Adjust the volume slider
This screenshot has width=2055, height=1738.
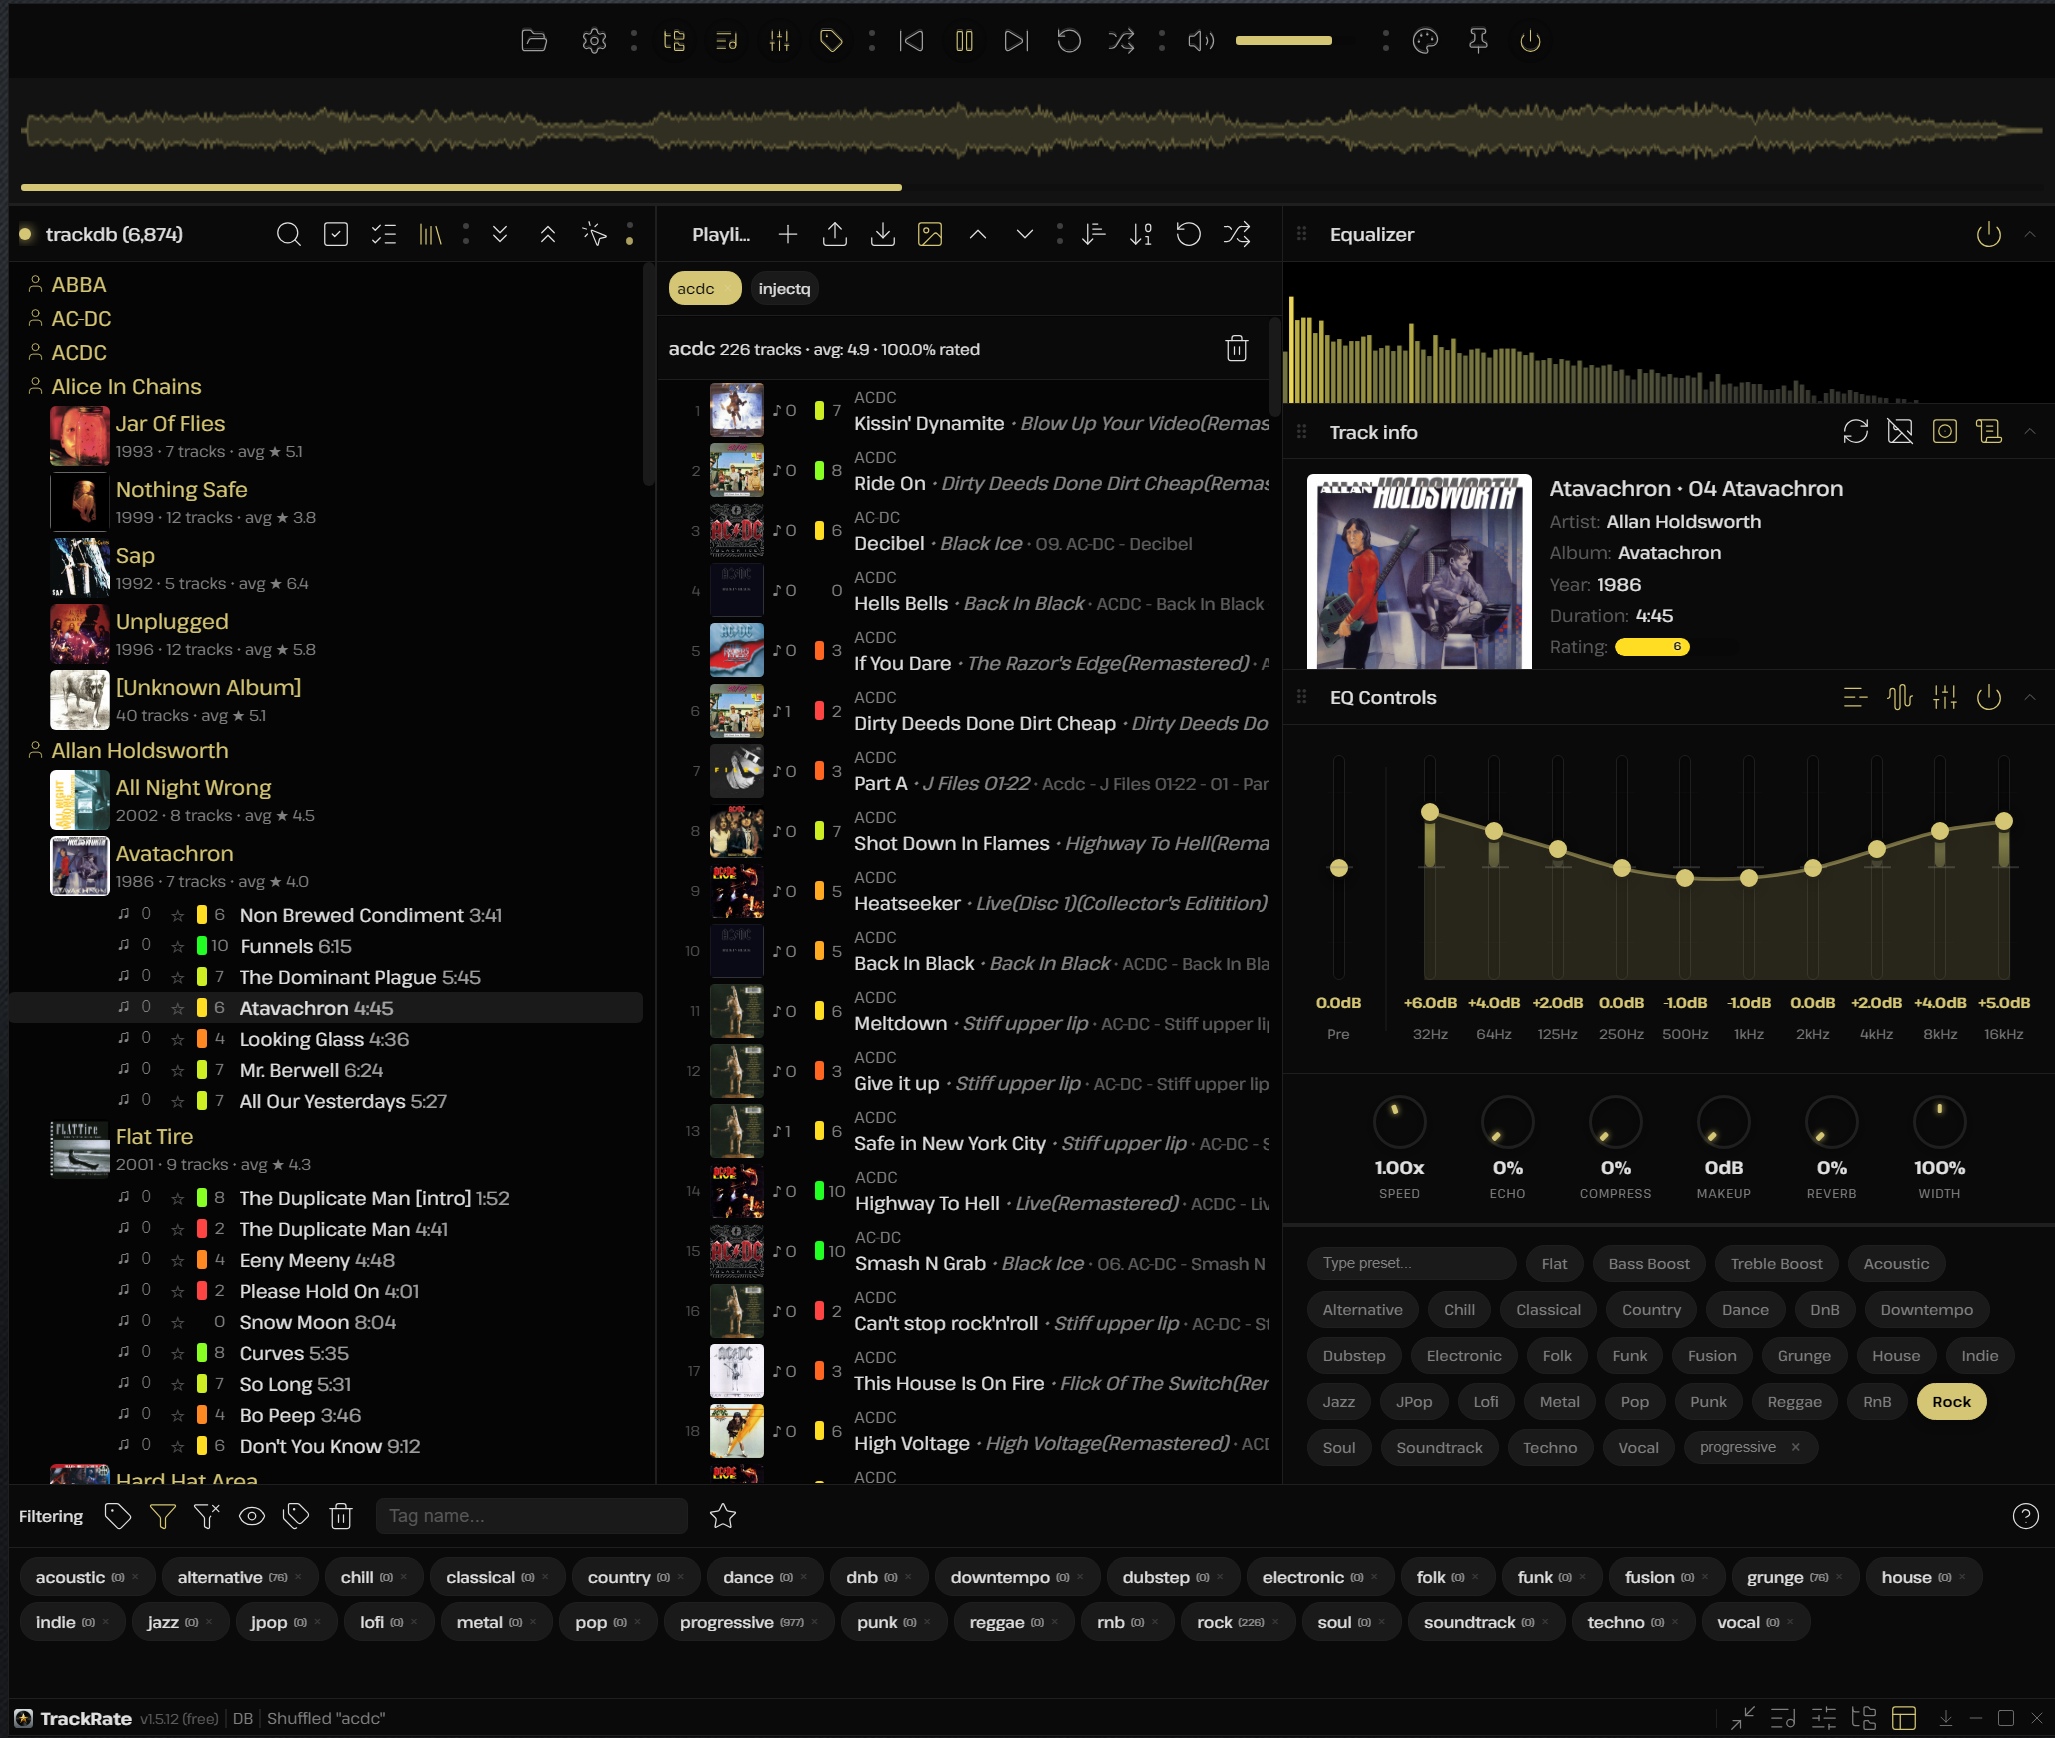point(1297,41)
